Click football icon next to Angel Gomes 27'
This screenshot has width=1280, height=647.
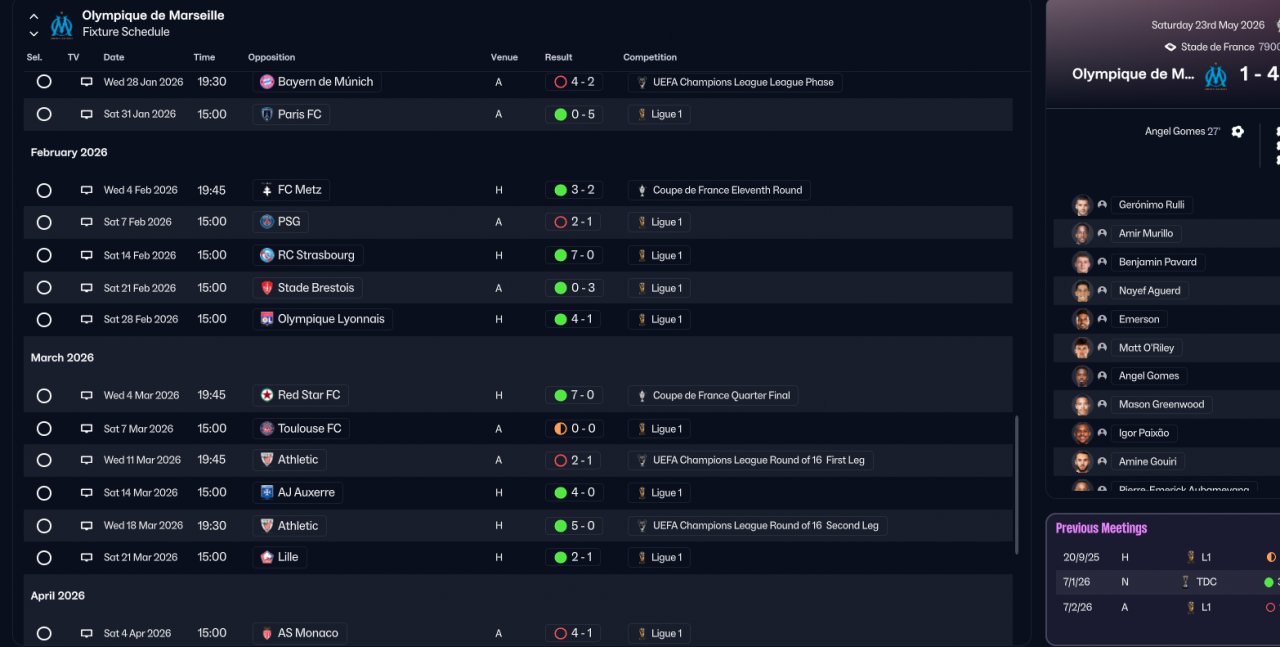pyautogui.click(x=1238, y=132)
